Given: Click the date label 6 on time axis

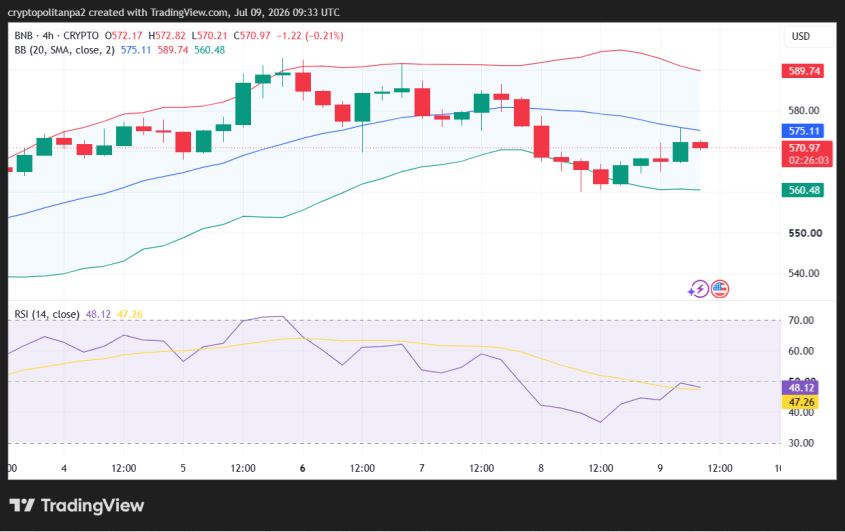Looking at the screenshot, I should 302,468.
